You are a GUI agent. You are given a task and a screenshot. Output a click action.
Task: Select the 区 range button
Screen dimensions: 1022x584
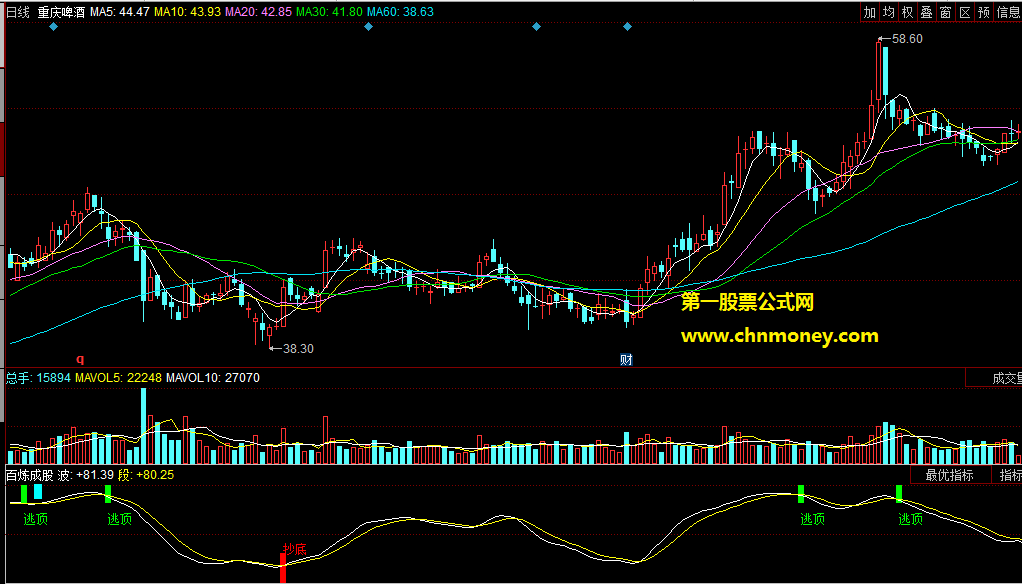click(965, 12)
